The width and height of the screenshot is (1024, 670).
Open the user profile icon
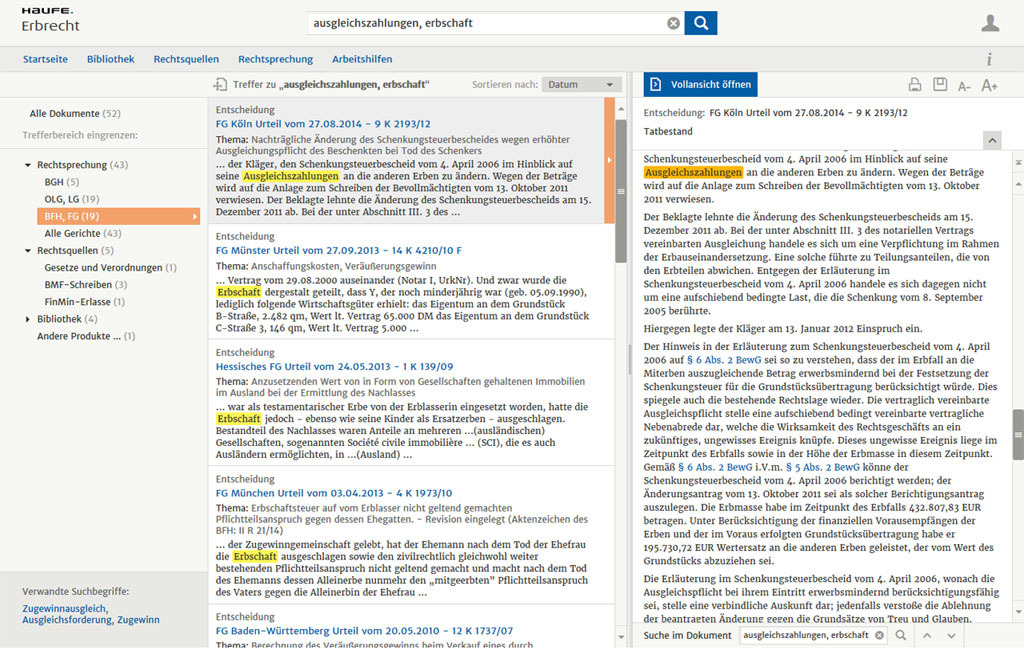coord(990,24)
